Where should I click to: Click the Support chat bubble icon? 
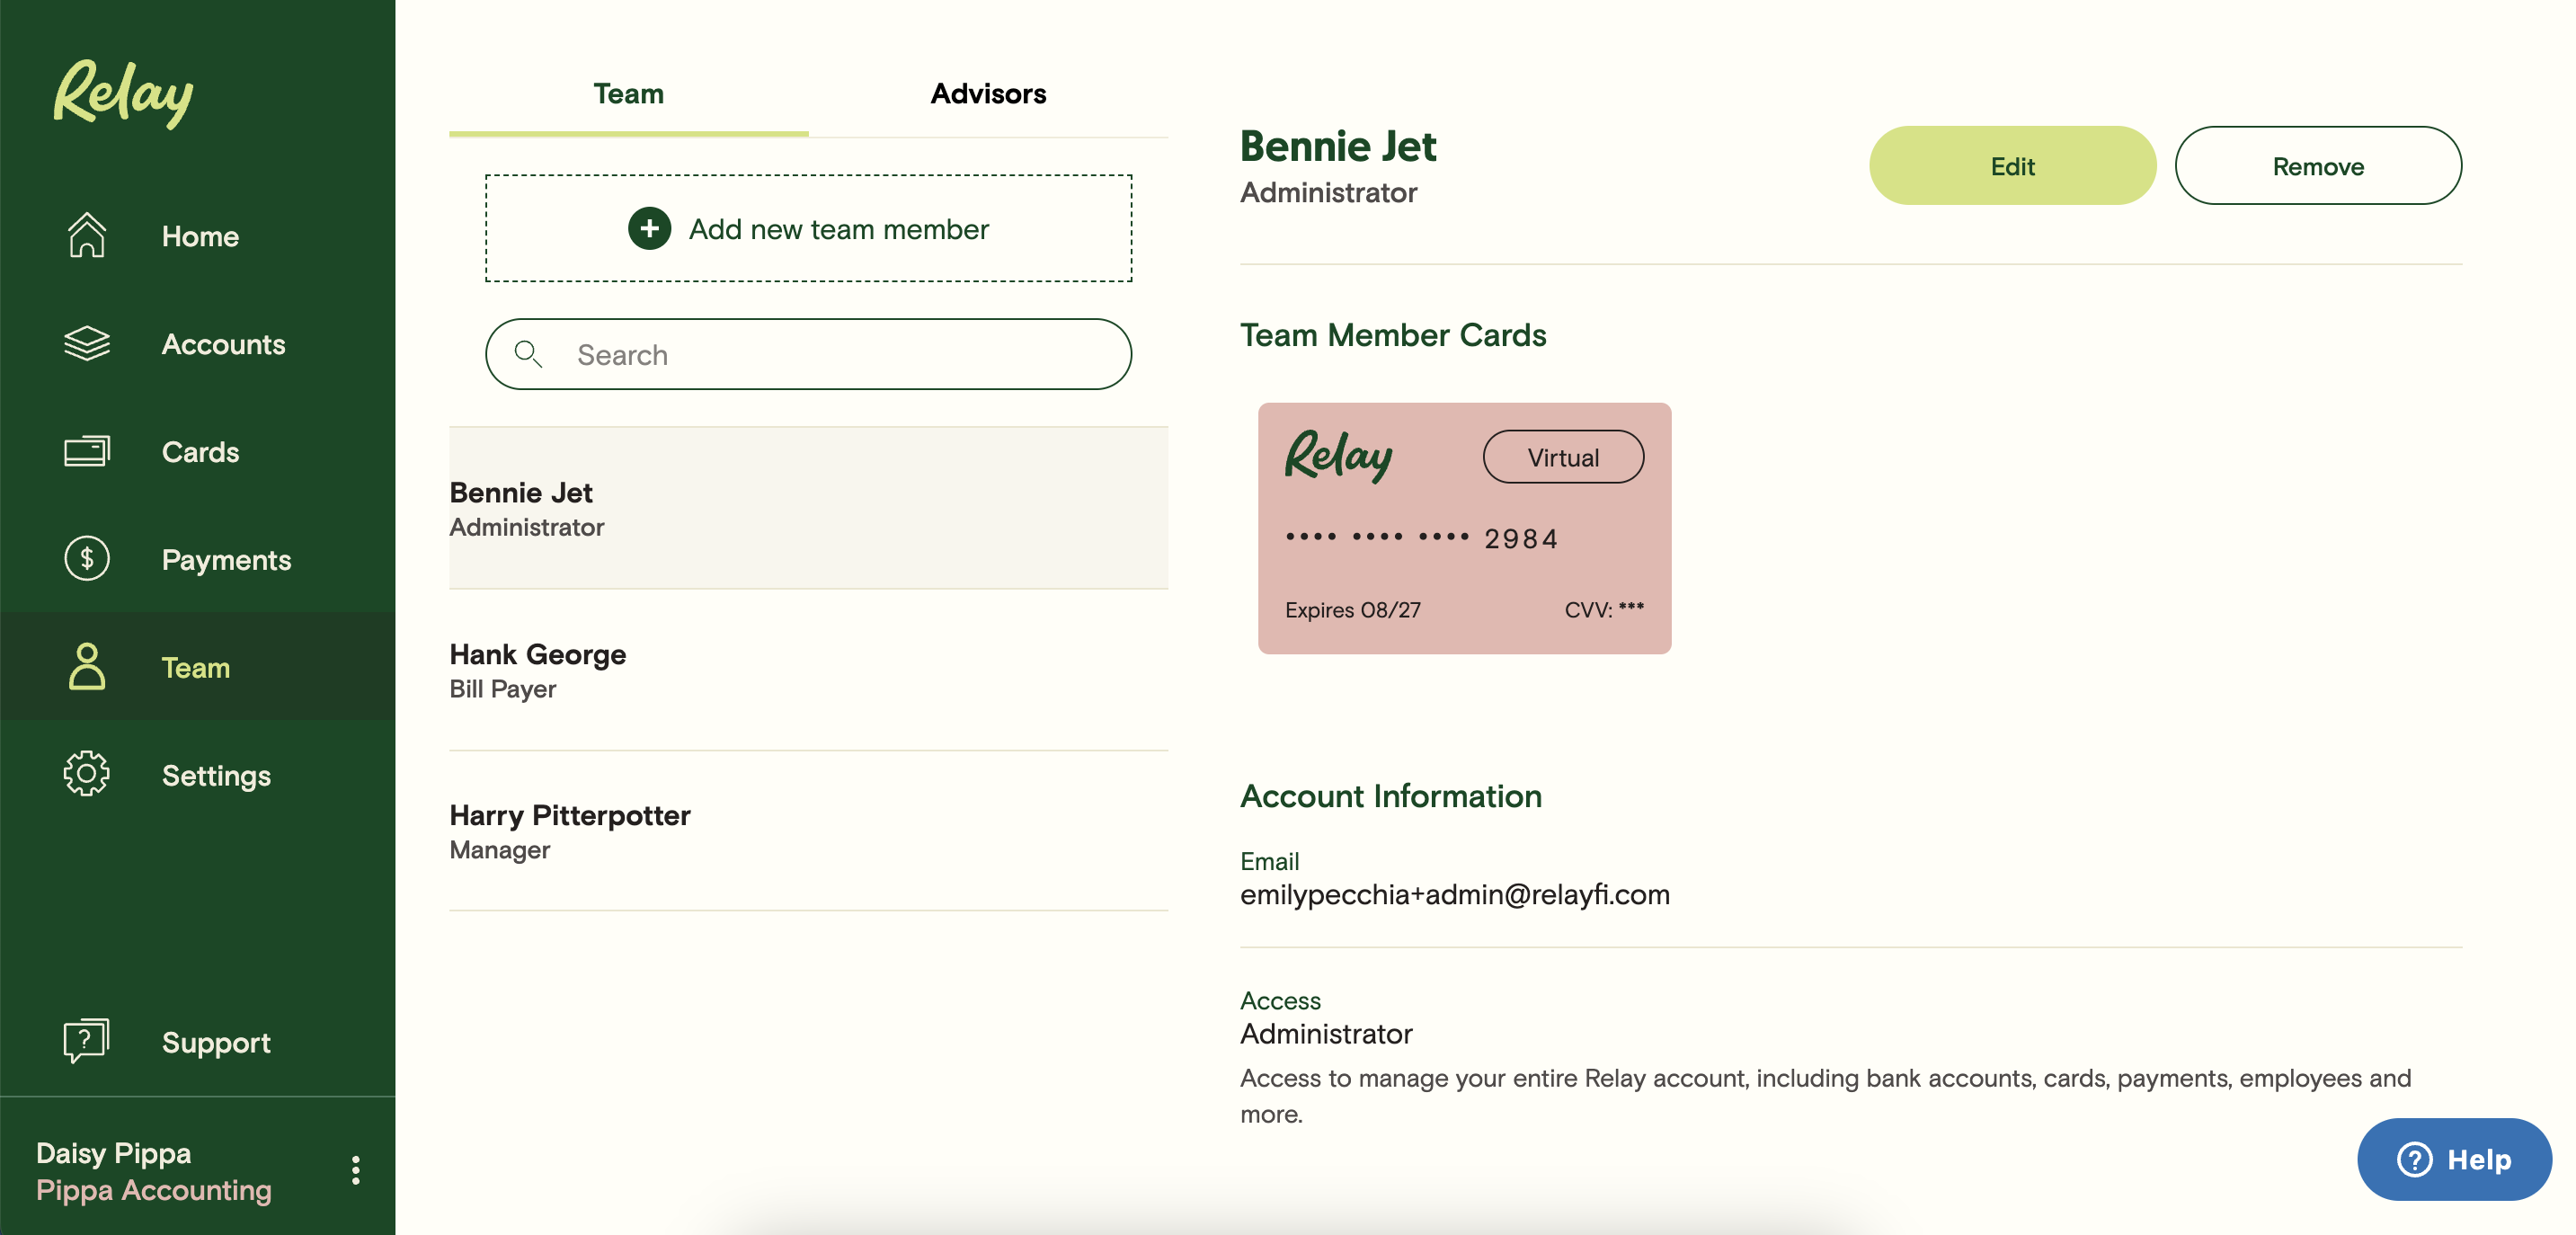click(87, 1042)
